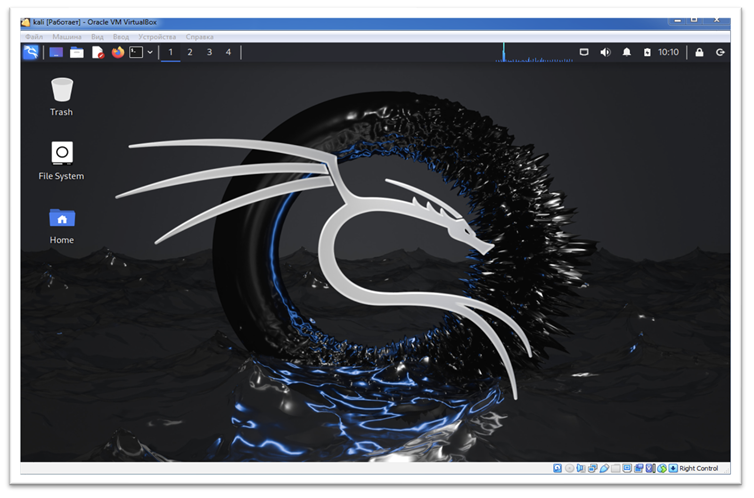Open the File System desktop icon

point(62,161)
